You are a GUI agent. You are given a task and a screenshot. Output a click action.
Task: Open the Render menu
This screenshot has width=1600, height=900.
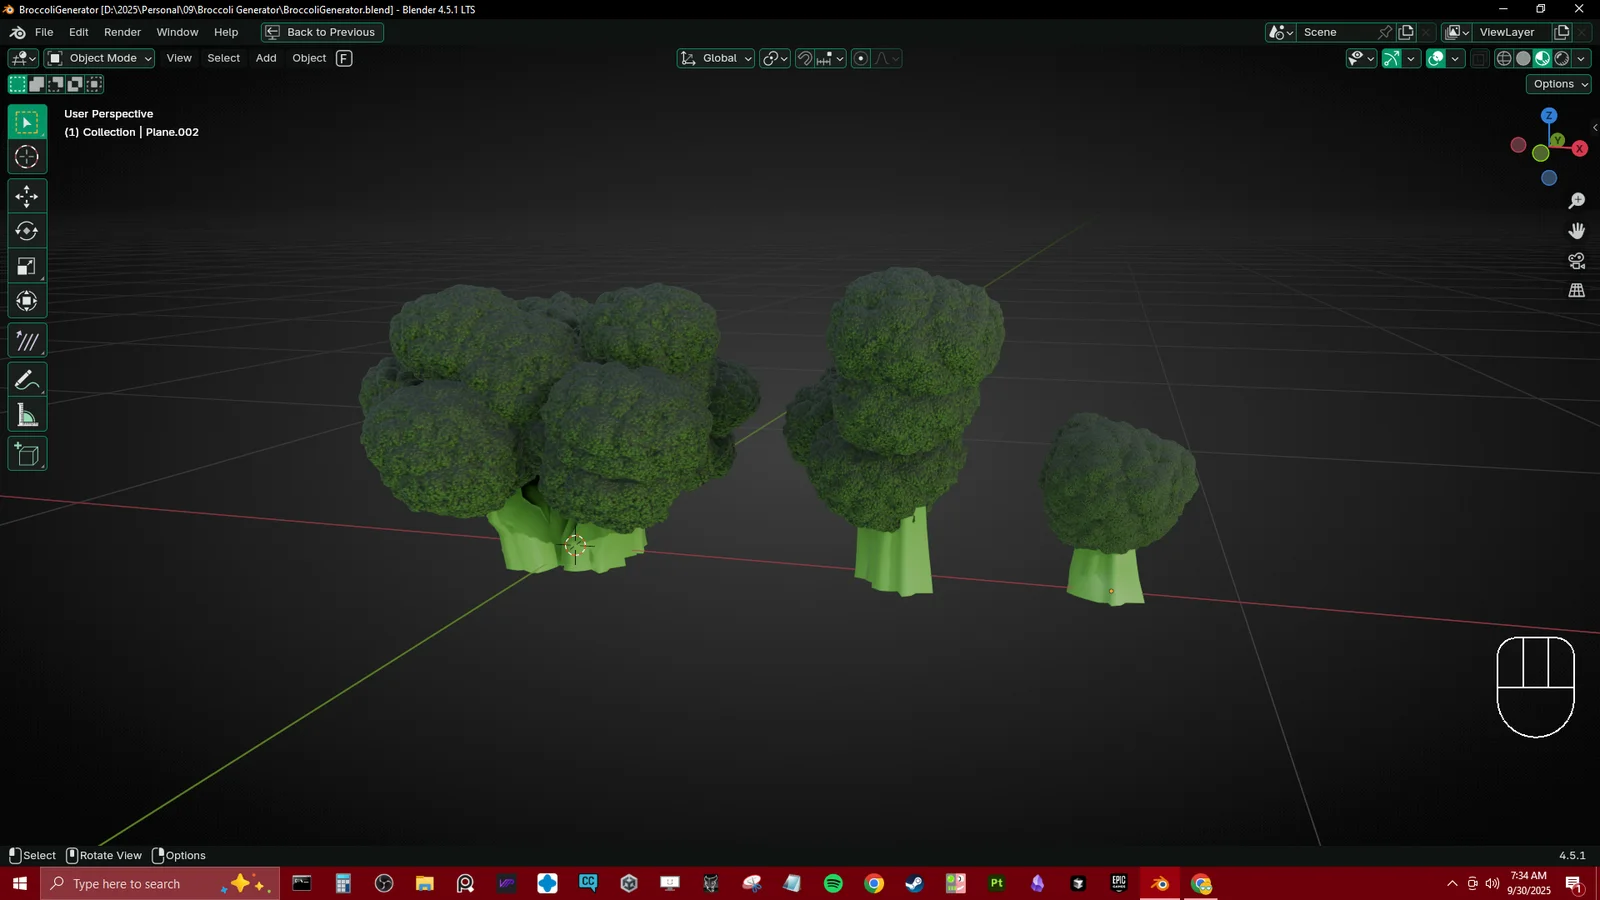pos(122,32)
